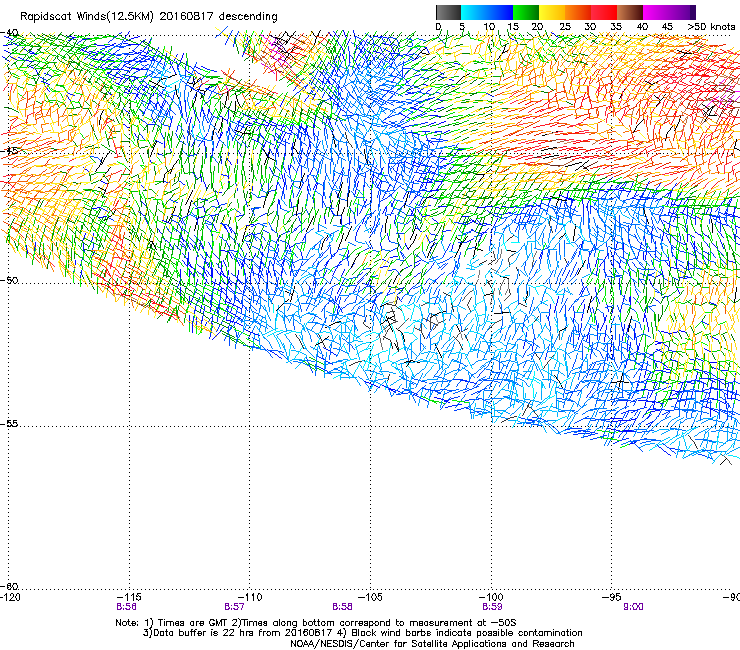Click the '-115' longitude axis label
Screen dimensions: 740x650
[x=129, y=597]
